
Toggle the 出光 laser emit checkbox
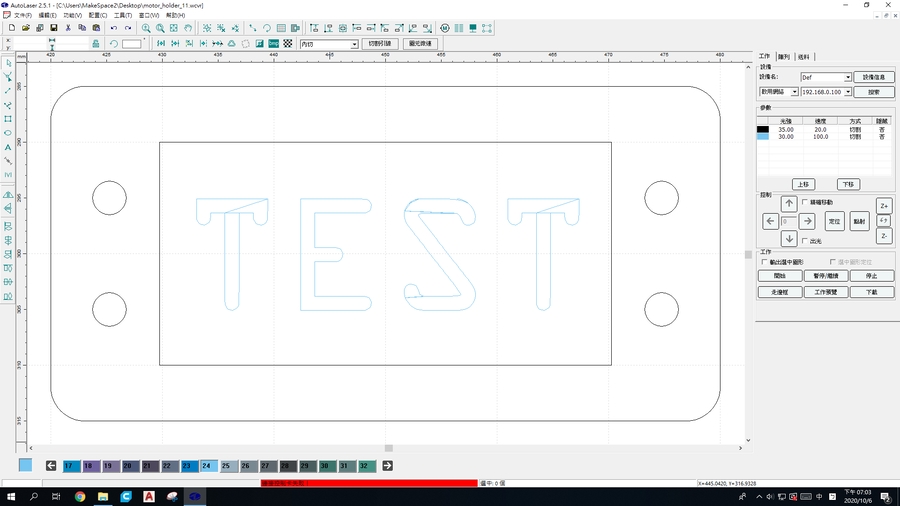click(805, 241)
